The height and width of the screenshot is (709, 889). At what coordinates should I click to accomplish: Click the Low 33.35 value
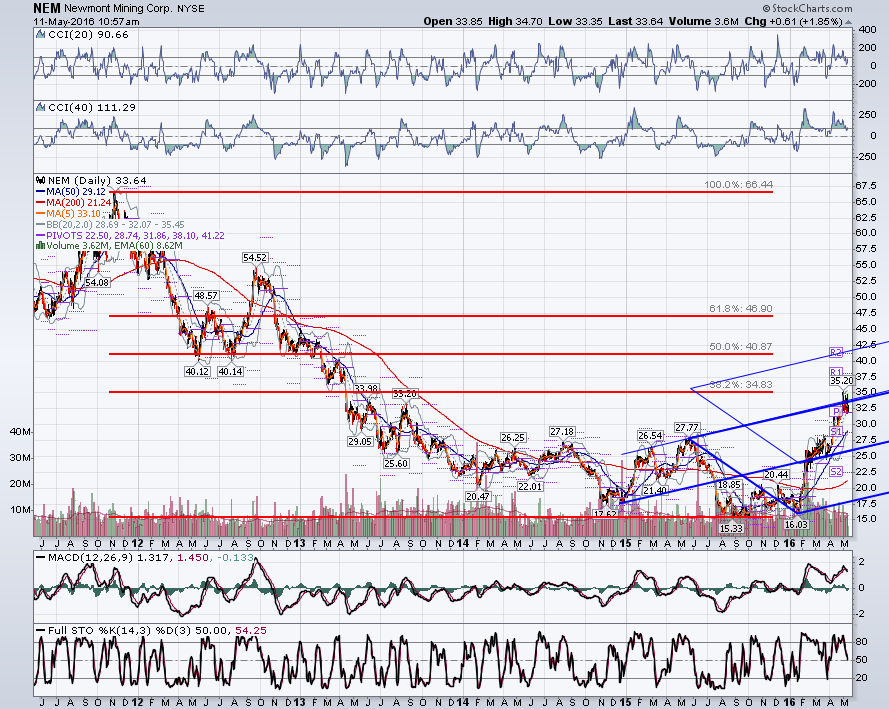point(575,22)
